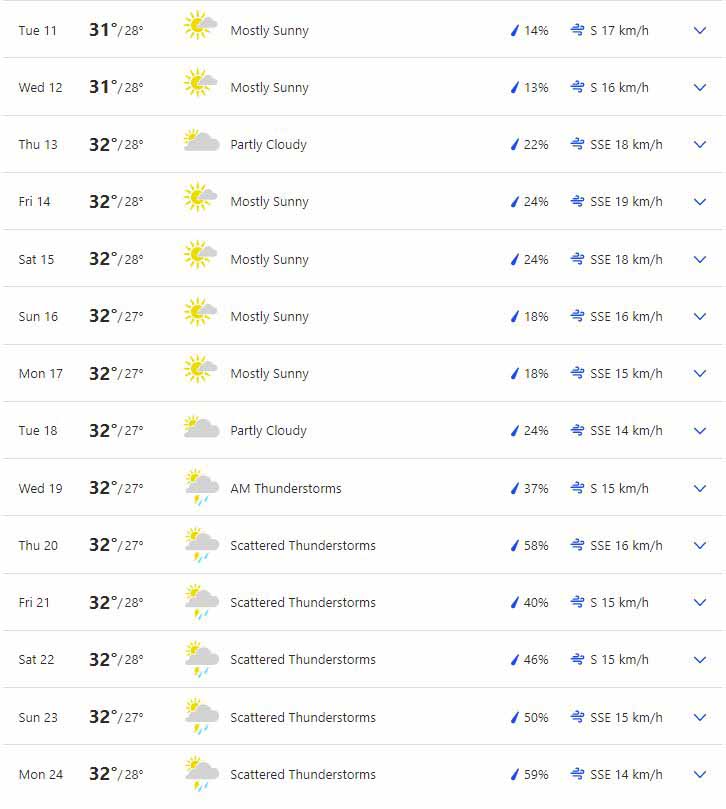Expand the Wed 12 forecast details chevron
726x809 pixels.
tap(700, 88)
